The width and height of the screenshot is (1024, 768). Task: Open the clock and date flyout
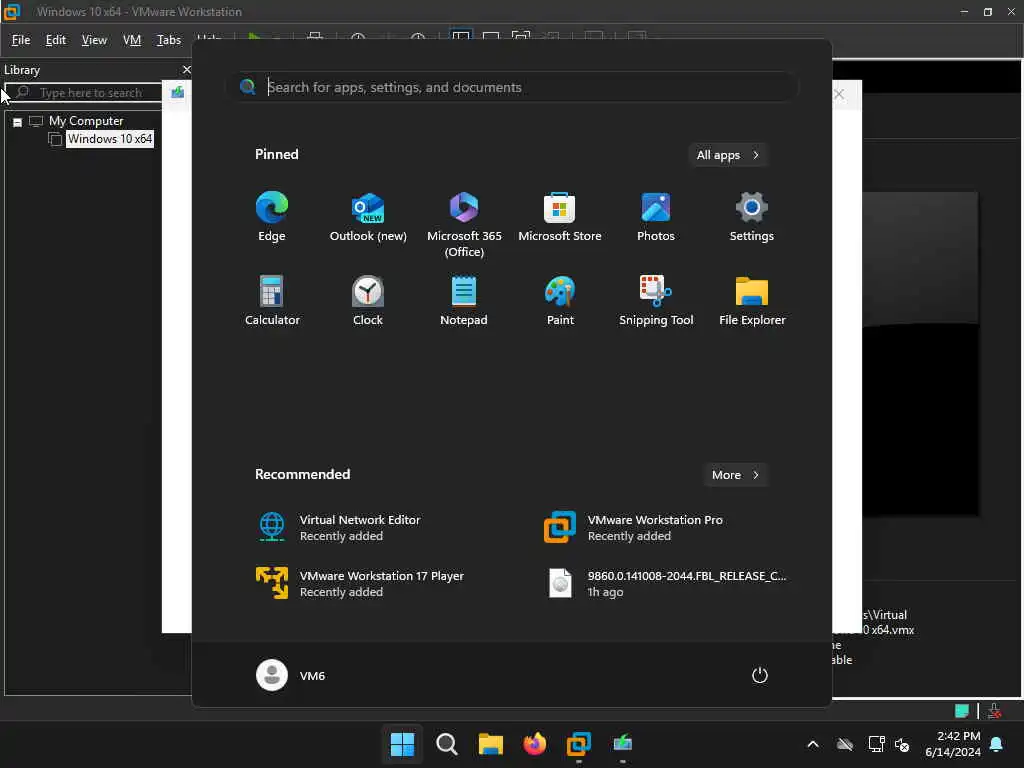click(953, 744)
